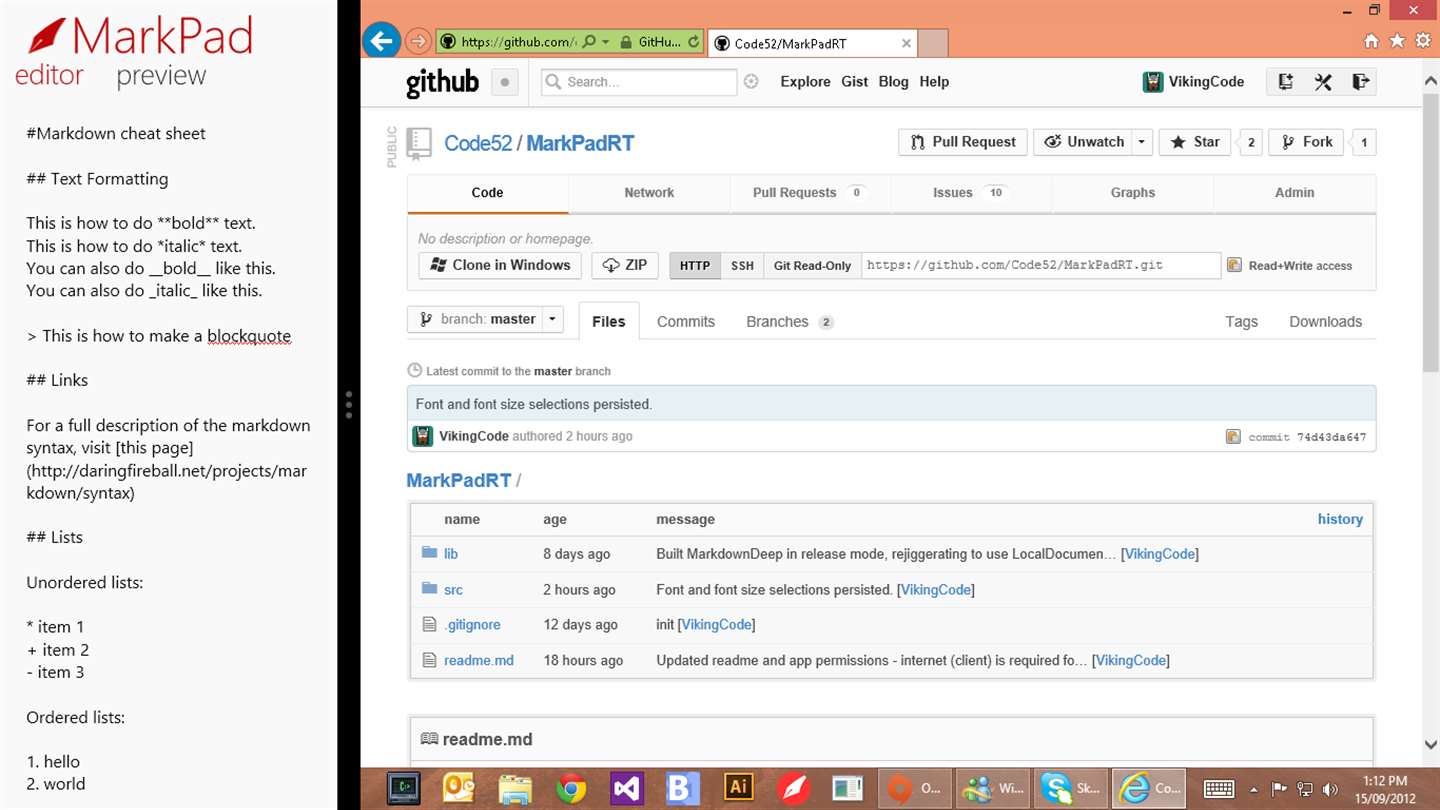The width and height of the screenshot is (1440, 810).
Task: Open File Explorer from taskbar
Action: [x=515, y=789]
